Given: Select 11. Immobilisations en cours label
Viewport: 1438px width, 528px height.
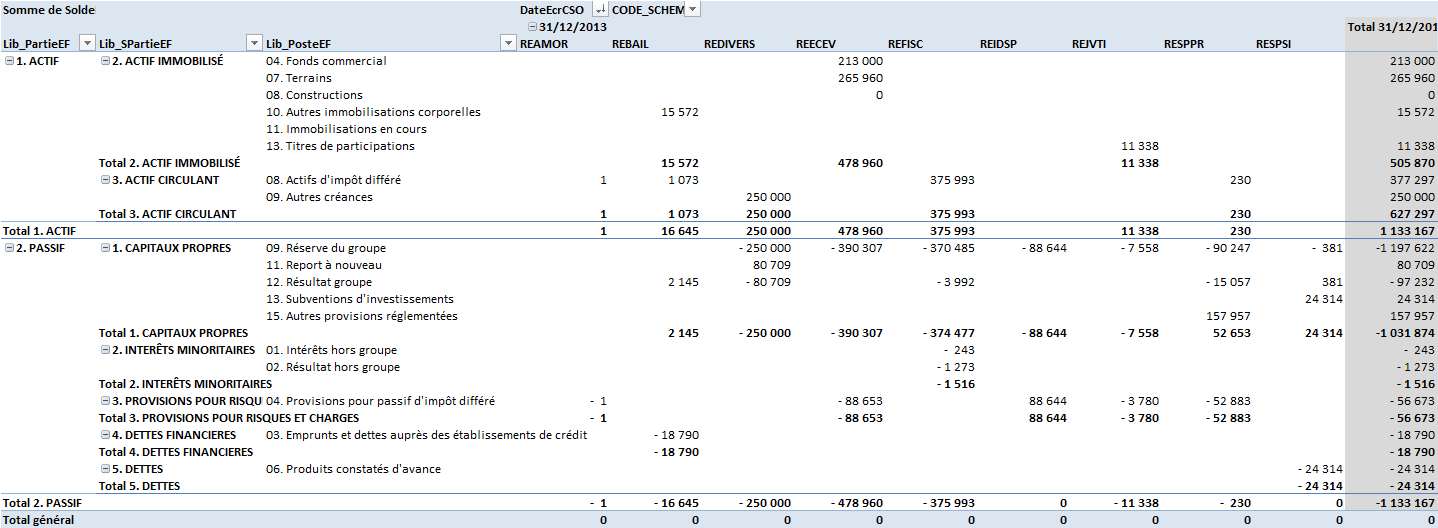Looking at the screenshot, I should click(x=346, y=129).
